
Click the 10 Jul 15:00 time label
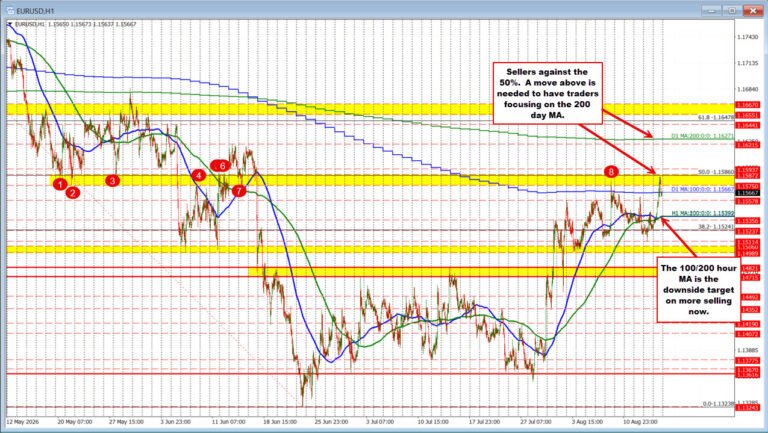coord(432,421)
